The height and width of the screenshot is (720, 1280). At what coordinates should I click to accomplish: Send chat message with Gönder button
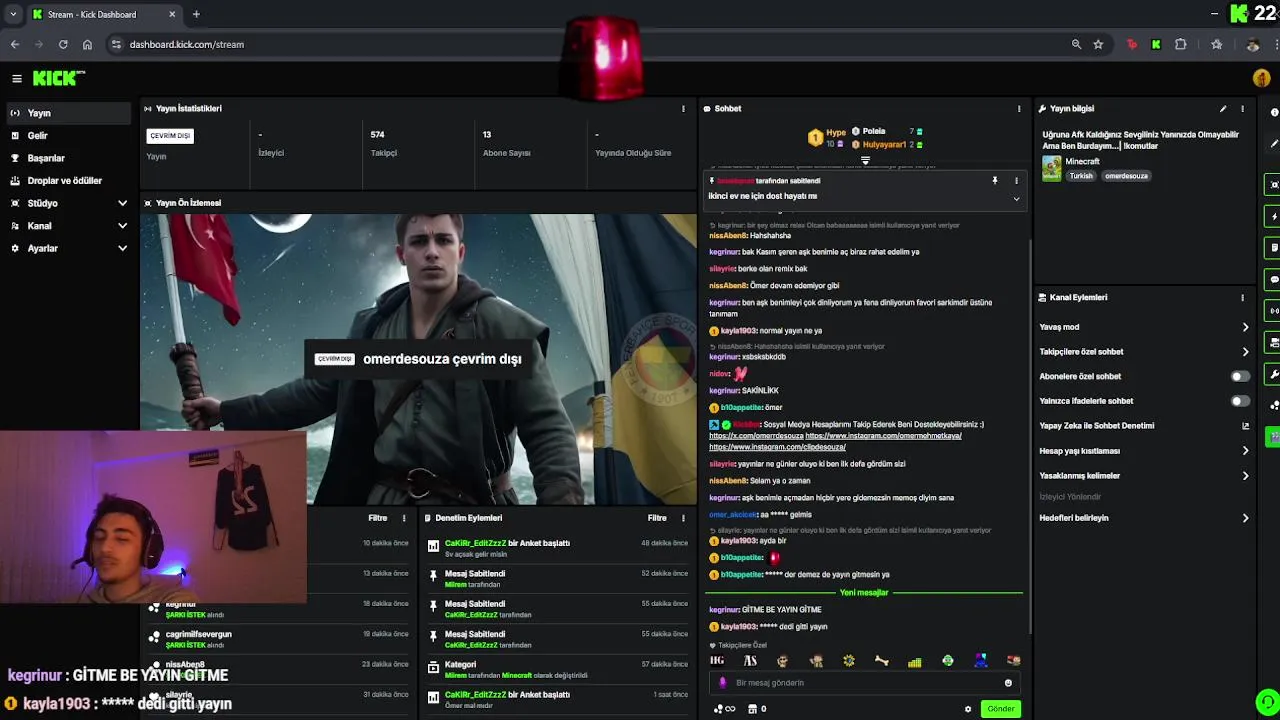1001,709
